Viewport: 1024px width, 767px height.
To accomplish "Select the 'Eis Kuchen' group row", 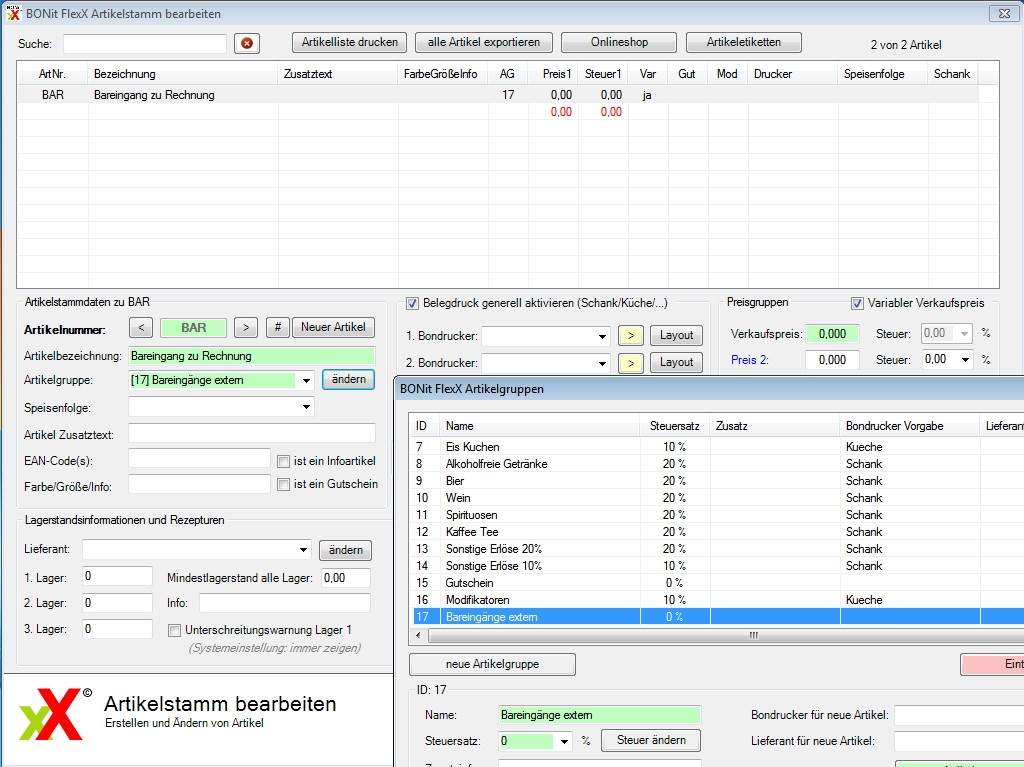I will coord(716,447).
